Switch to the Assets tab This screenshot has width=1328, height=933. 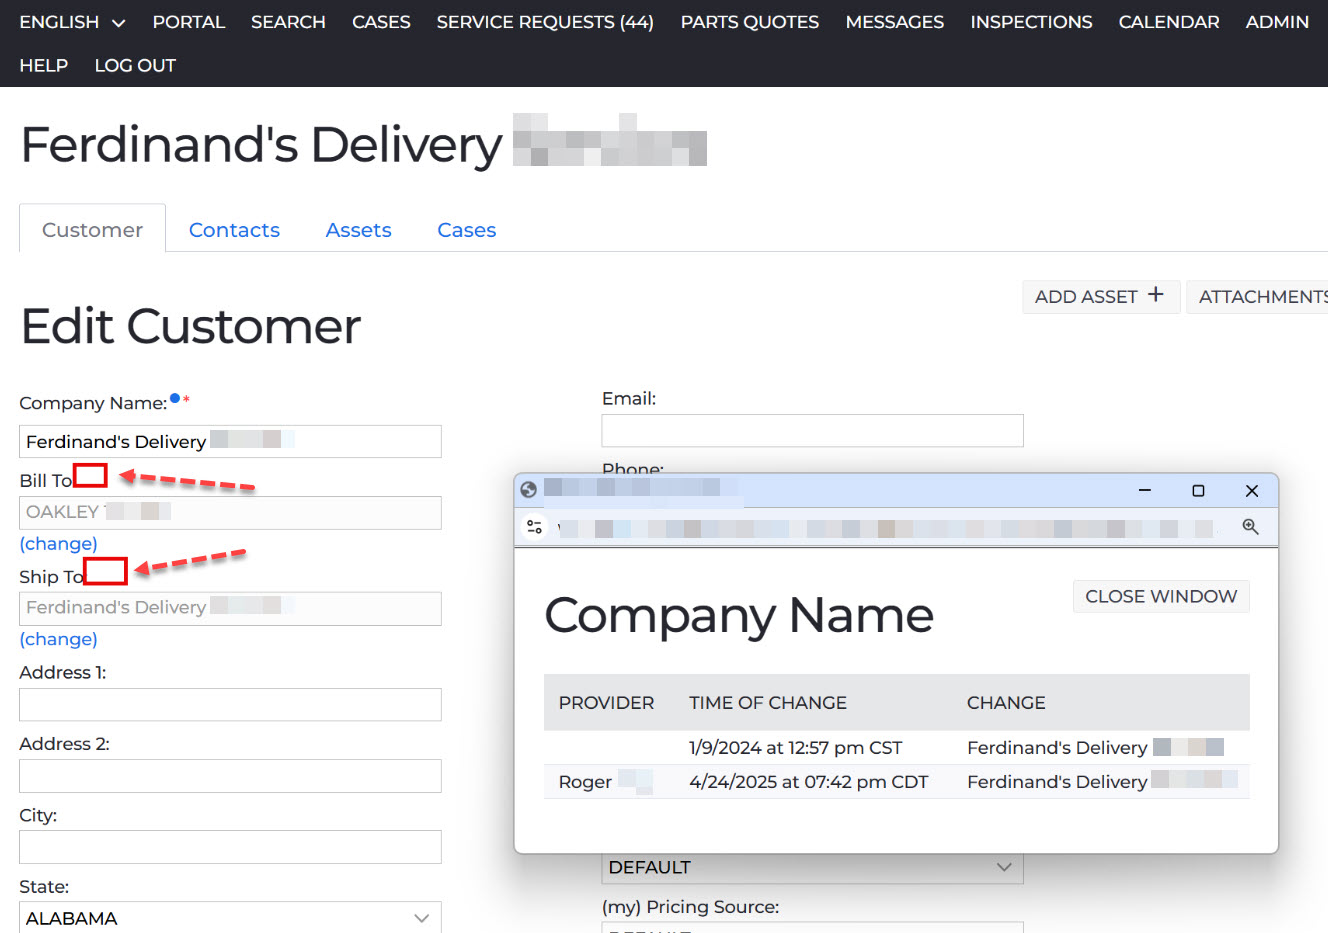(x=358, y=229)
